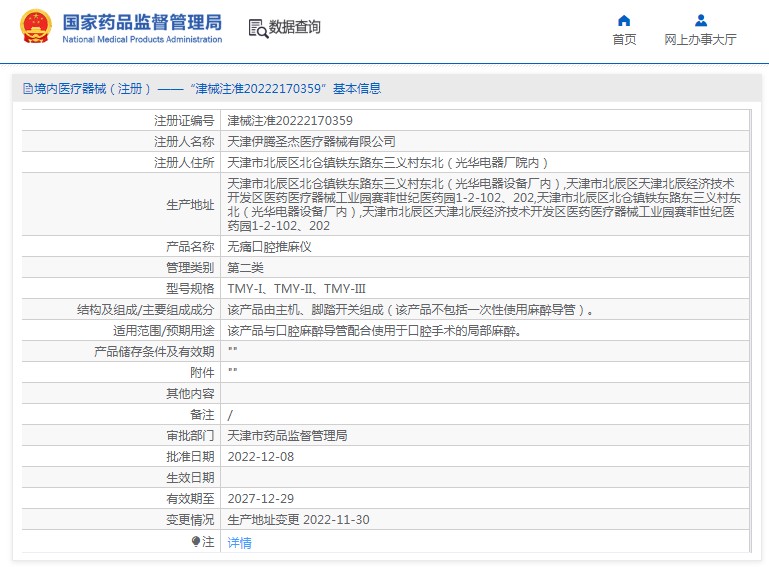
Task: Click the 其他内容 row label
Action: (190, 394)
